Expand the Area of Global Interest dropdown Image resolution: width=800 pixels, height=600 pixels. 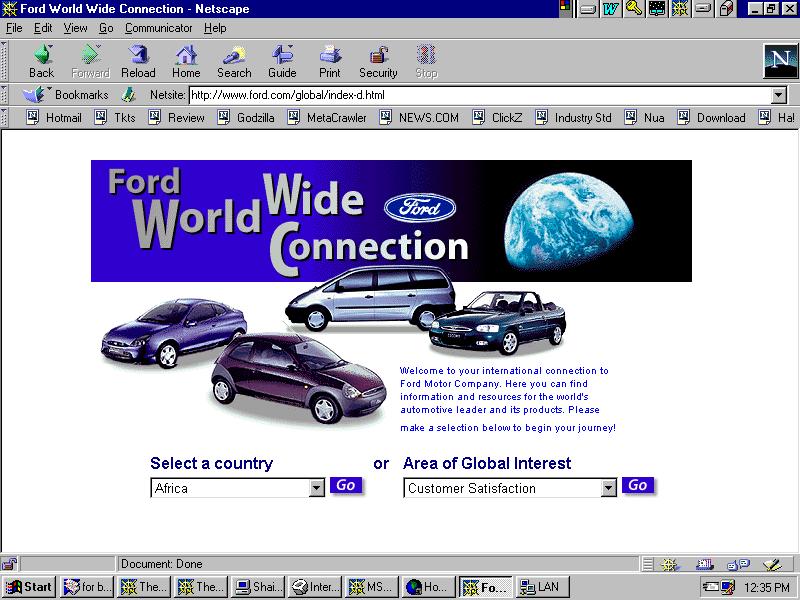click(x=608, y=489)
